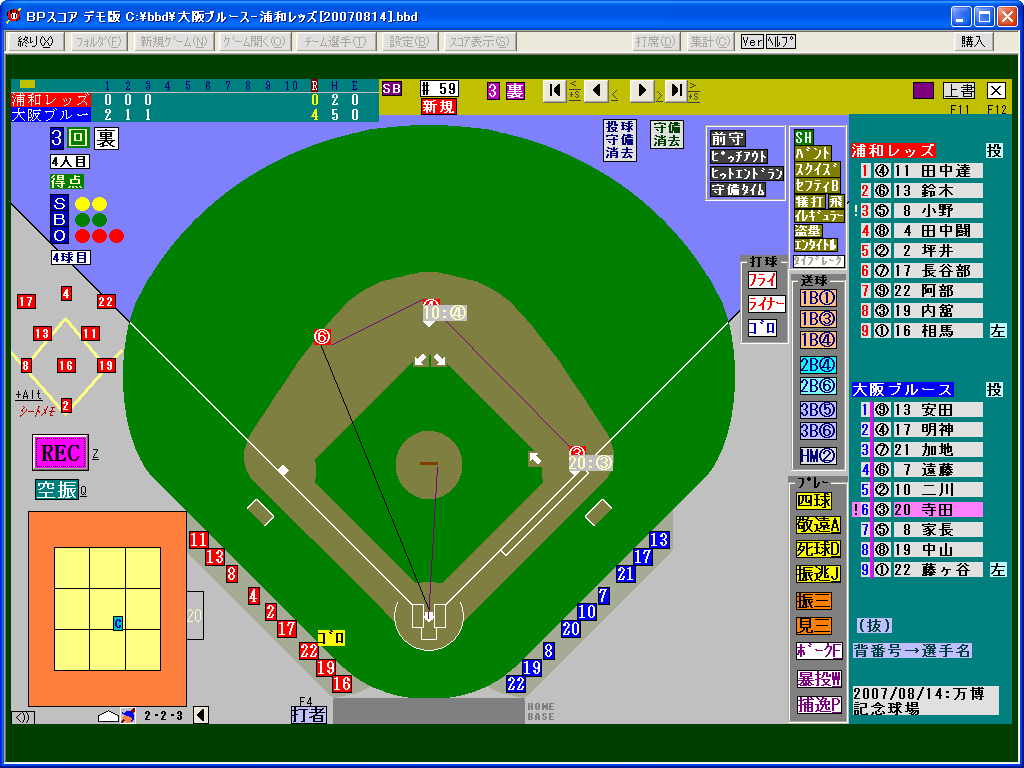Click the SB indicator in the record bar
The image size is (1024, 768).
tap(392, 89)
